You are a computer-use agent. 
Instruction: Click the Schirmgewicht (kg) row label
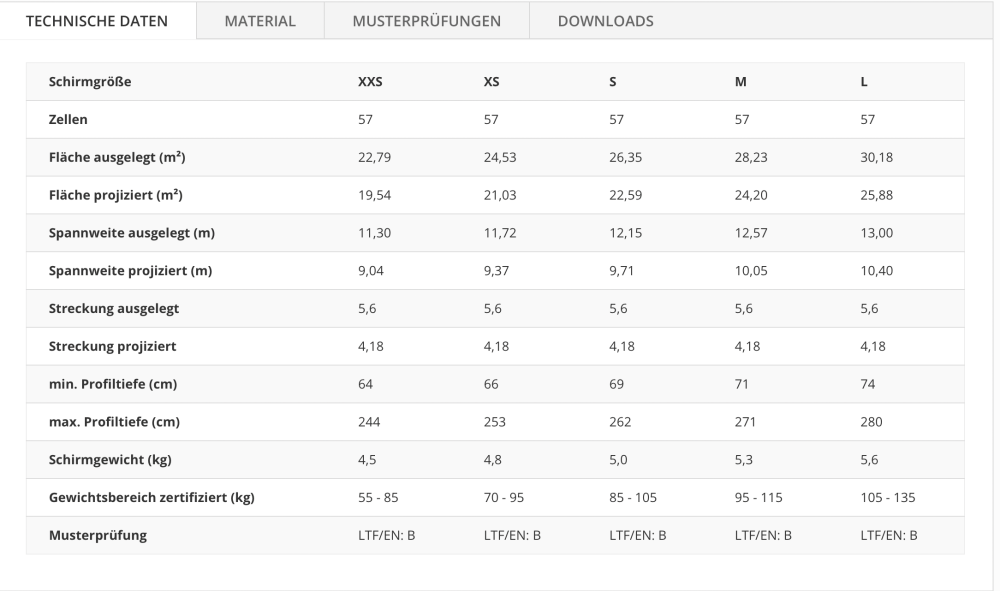tap(110, 460)
